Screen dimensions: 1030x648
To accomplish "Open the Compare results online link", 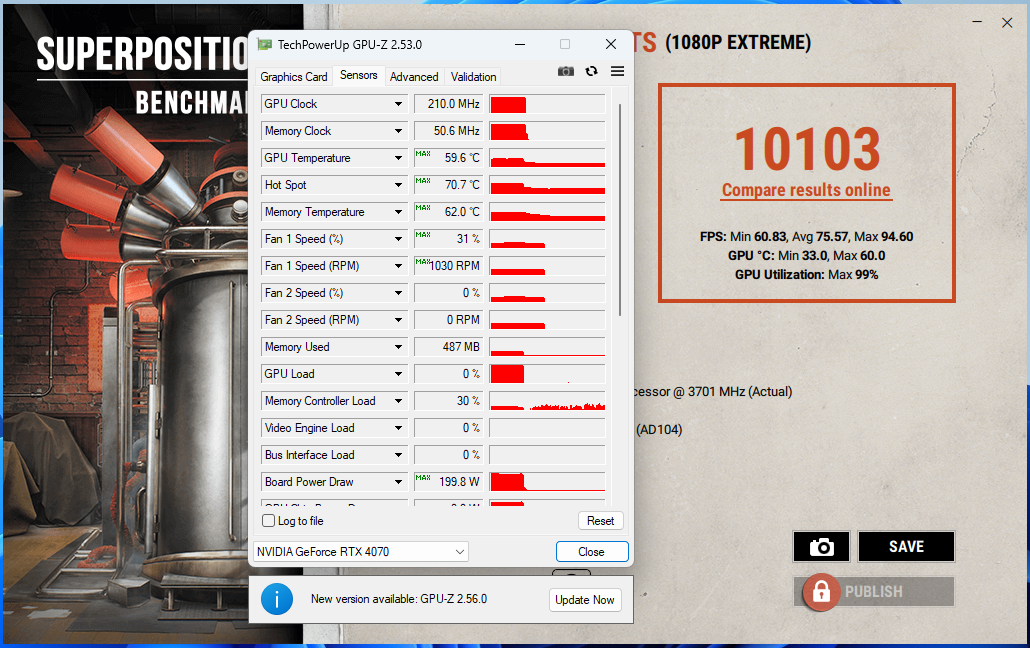I will coord(806,190).
